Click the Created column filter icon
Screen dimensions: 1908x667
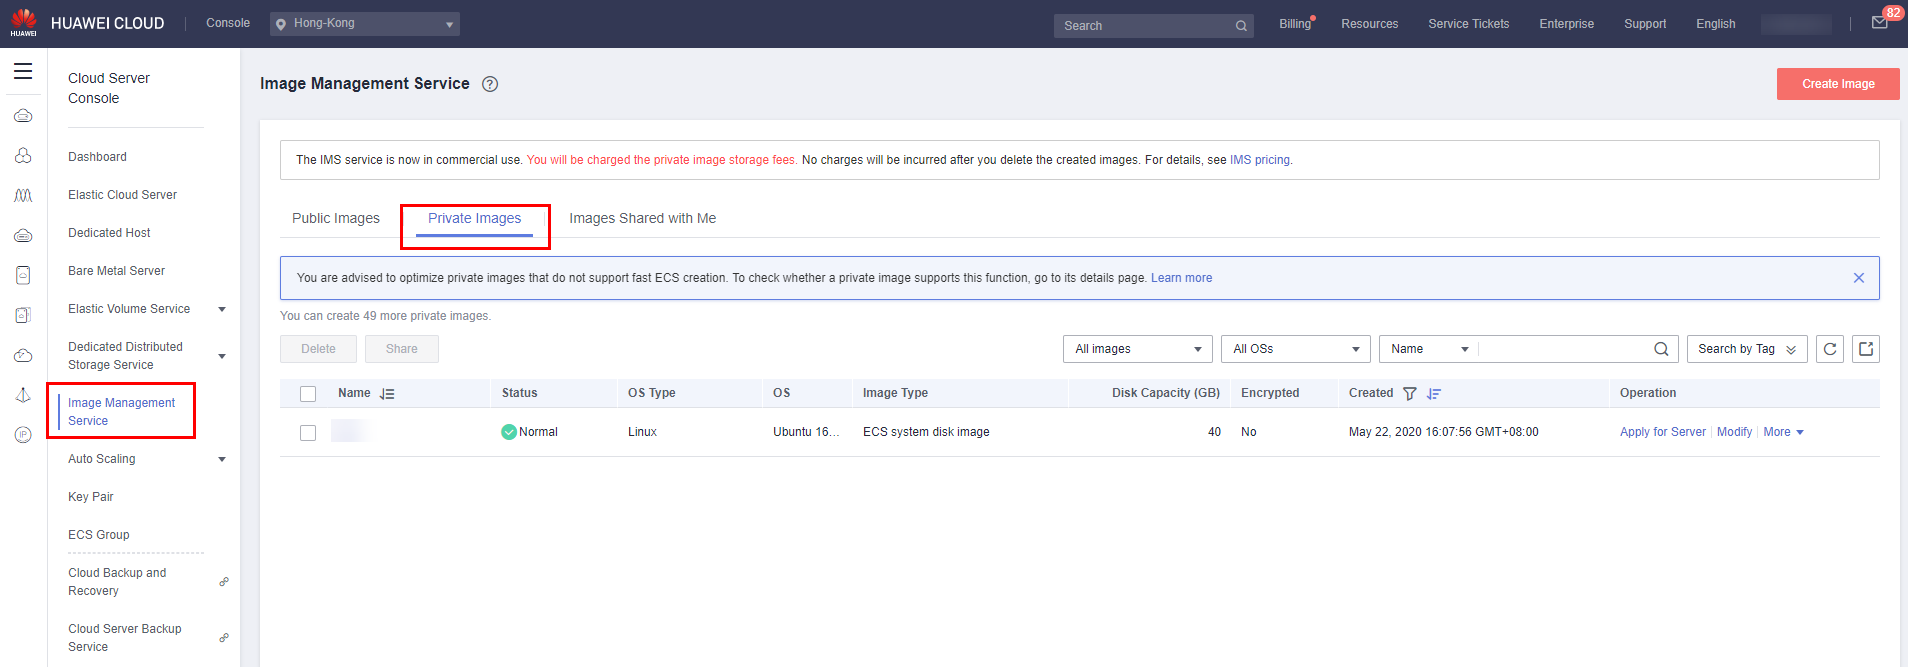click(1410, 394)
